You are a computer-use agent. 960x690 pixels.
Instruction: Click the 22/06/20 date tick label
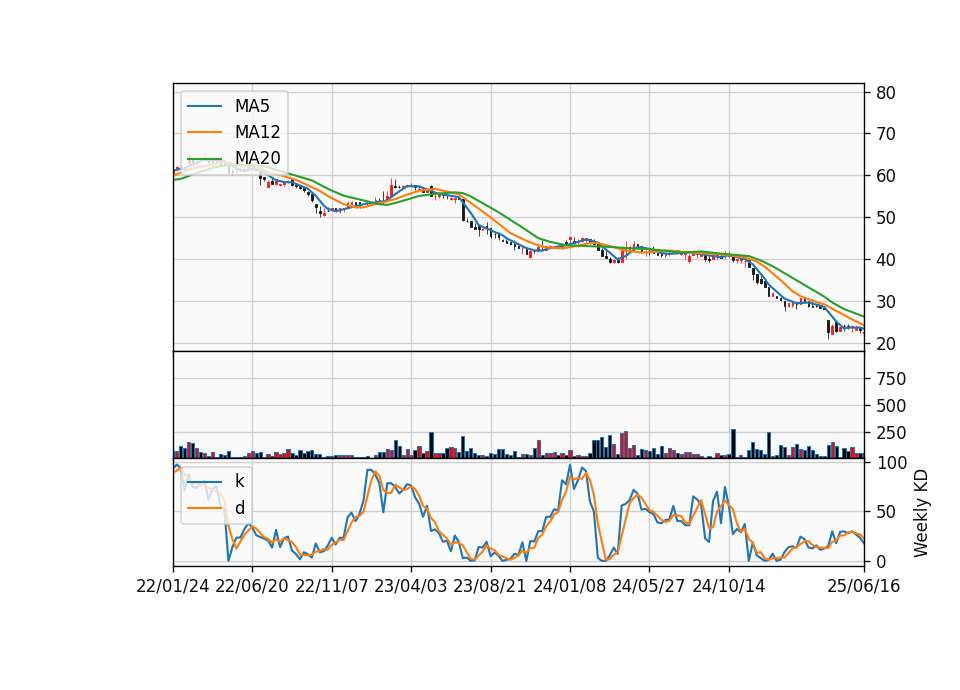click(x=252, y=586)
